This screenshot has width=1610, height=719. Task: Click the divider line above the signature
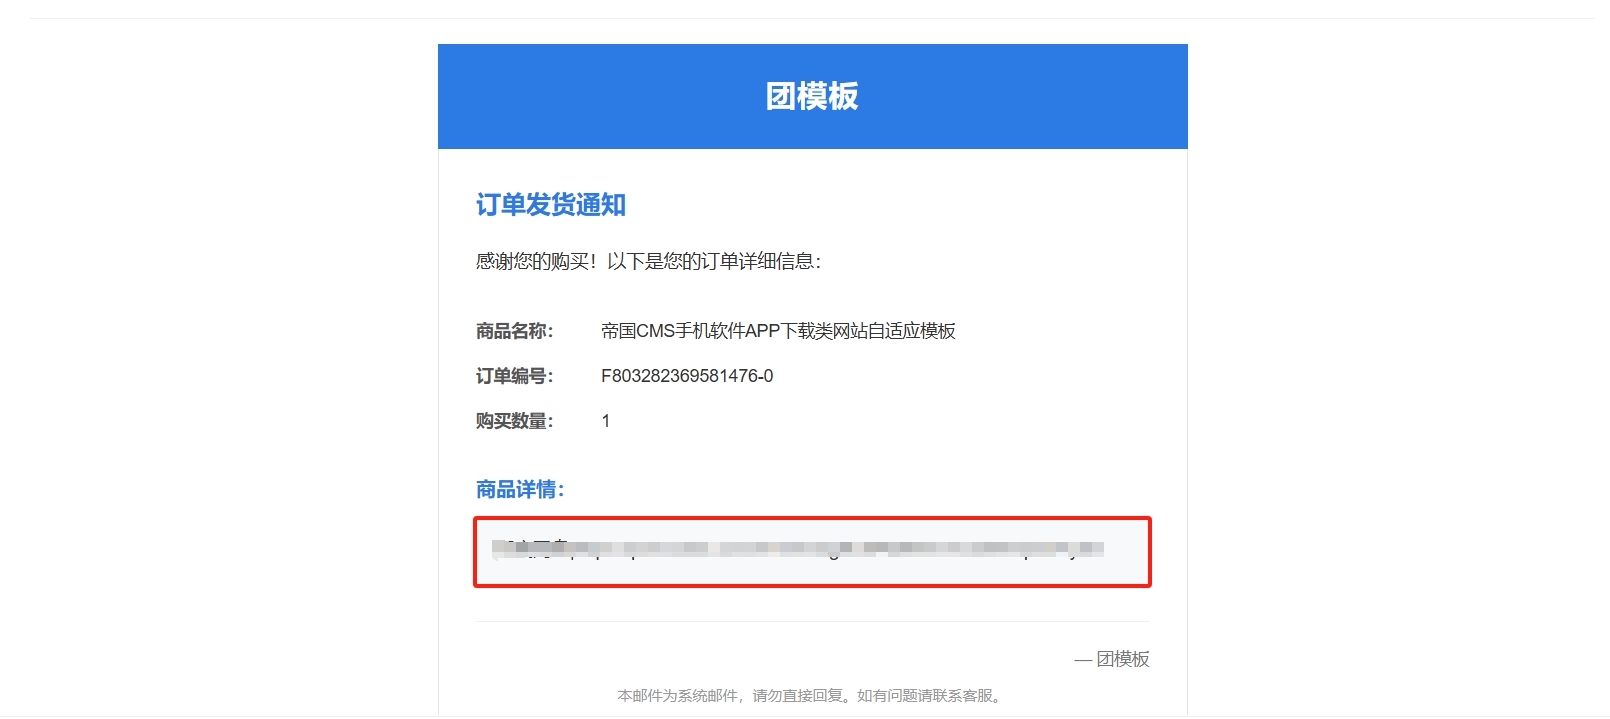click(x=812, y=621)
